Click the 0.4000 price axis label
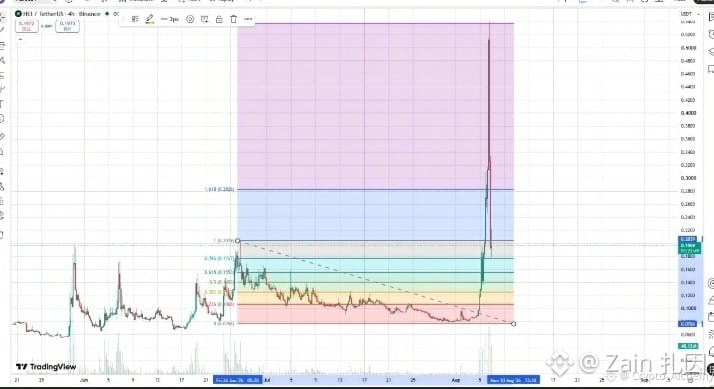Screen dimensions: 714x389 (x=688, y=113)
